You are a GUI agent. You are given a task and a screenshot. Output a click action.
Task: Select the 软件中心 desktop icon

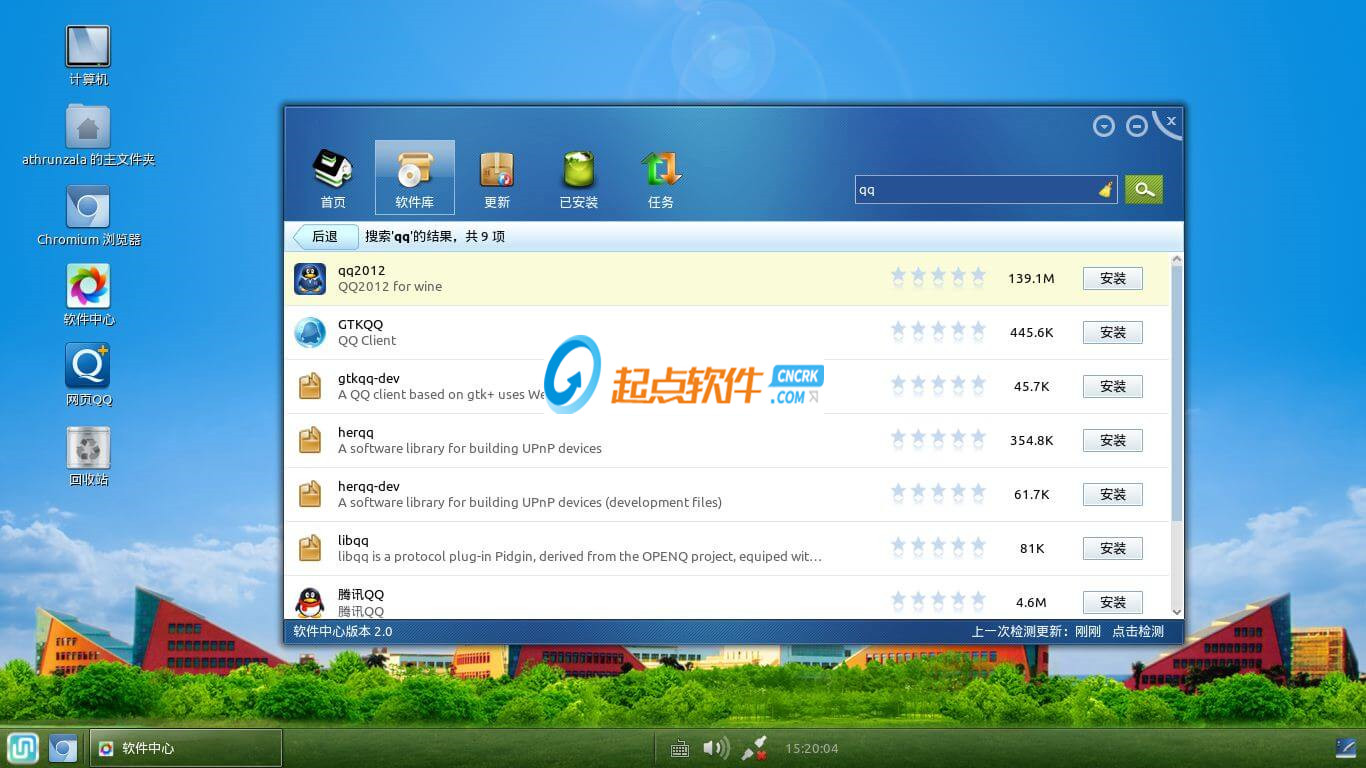(x=88, y=296)
